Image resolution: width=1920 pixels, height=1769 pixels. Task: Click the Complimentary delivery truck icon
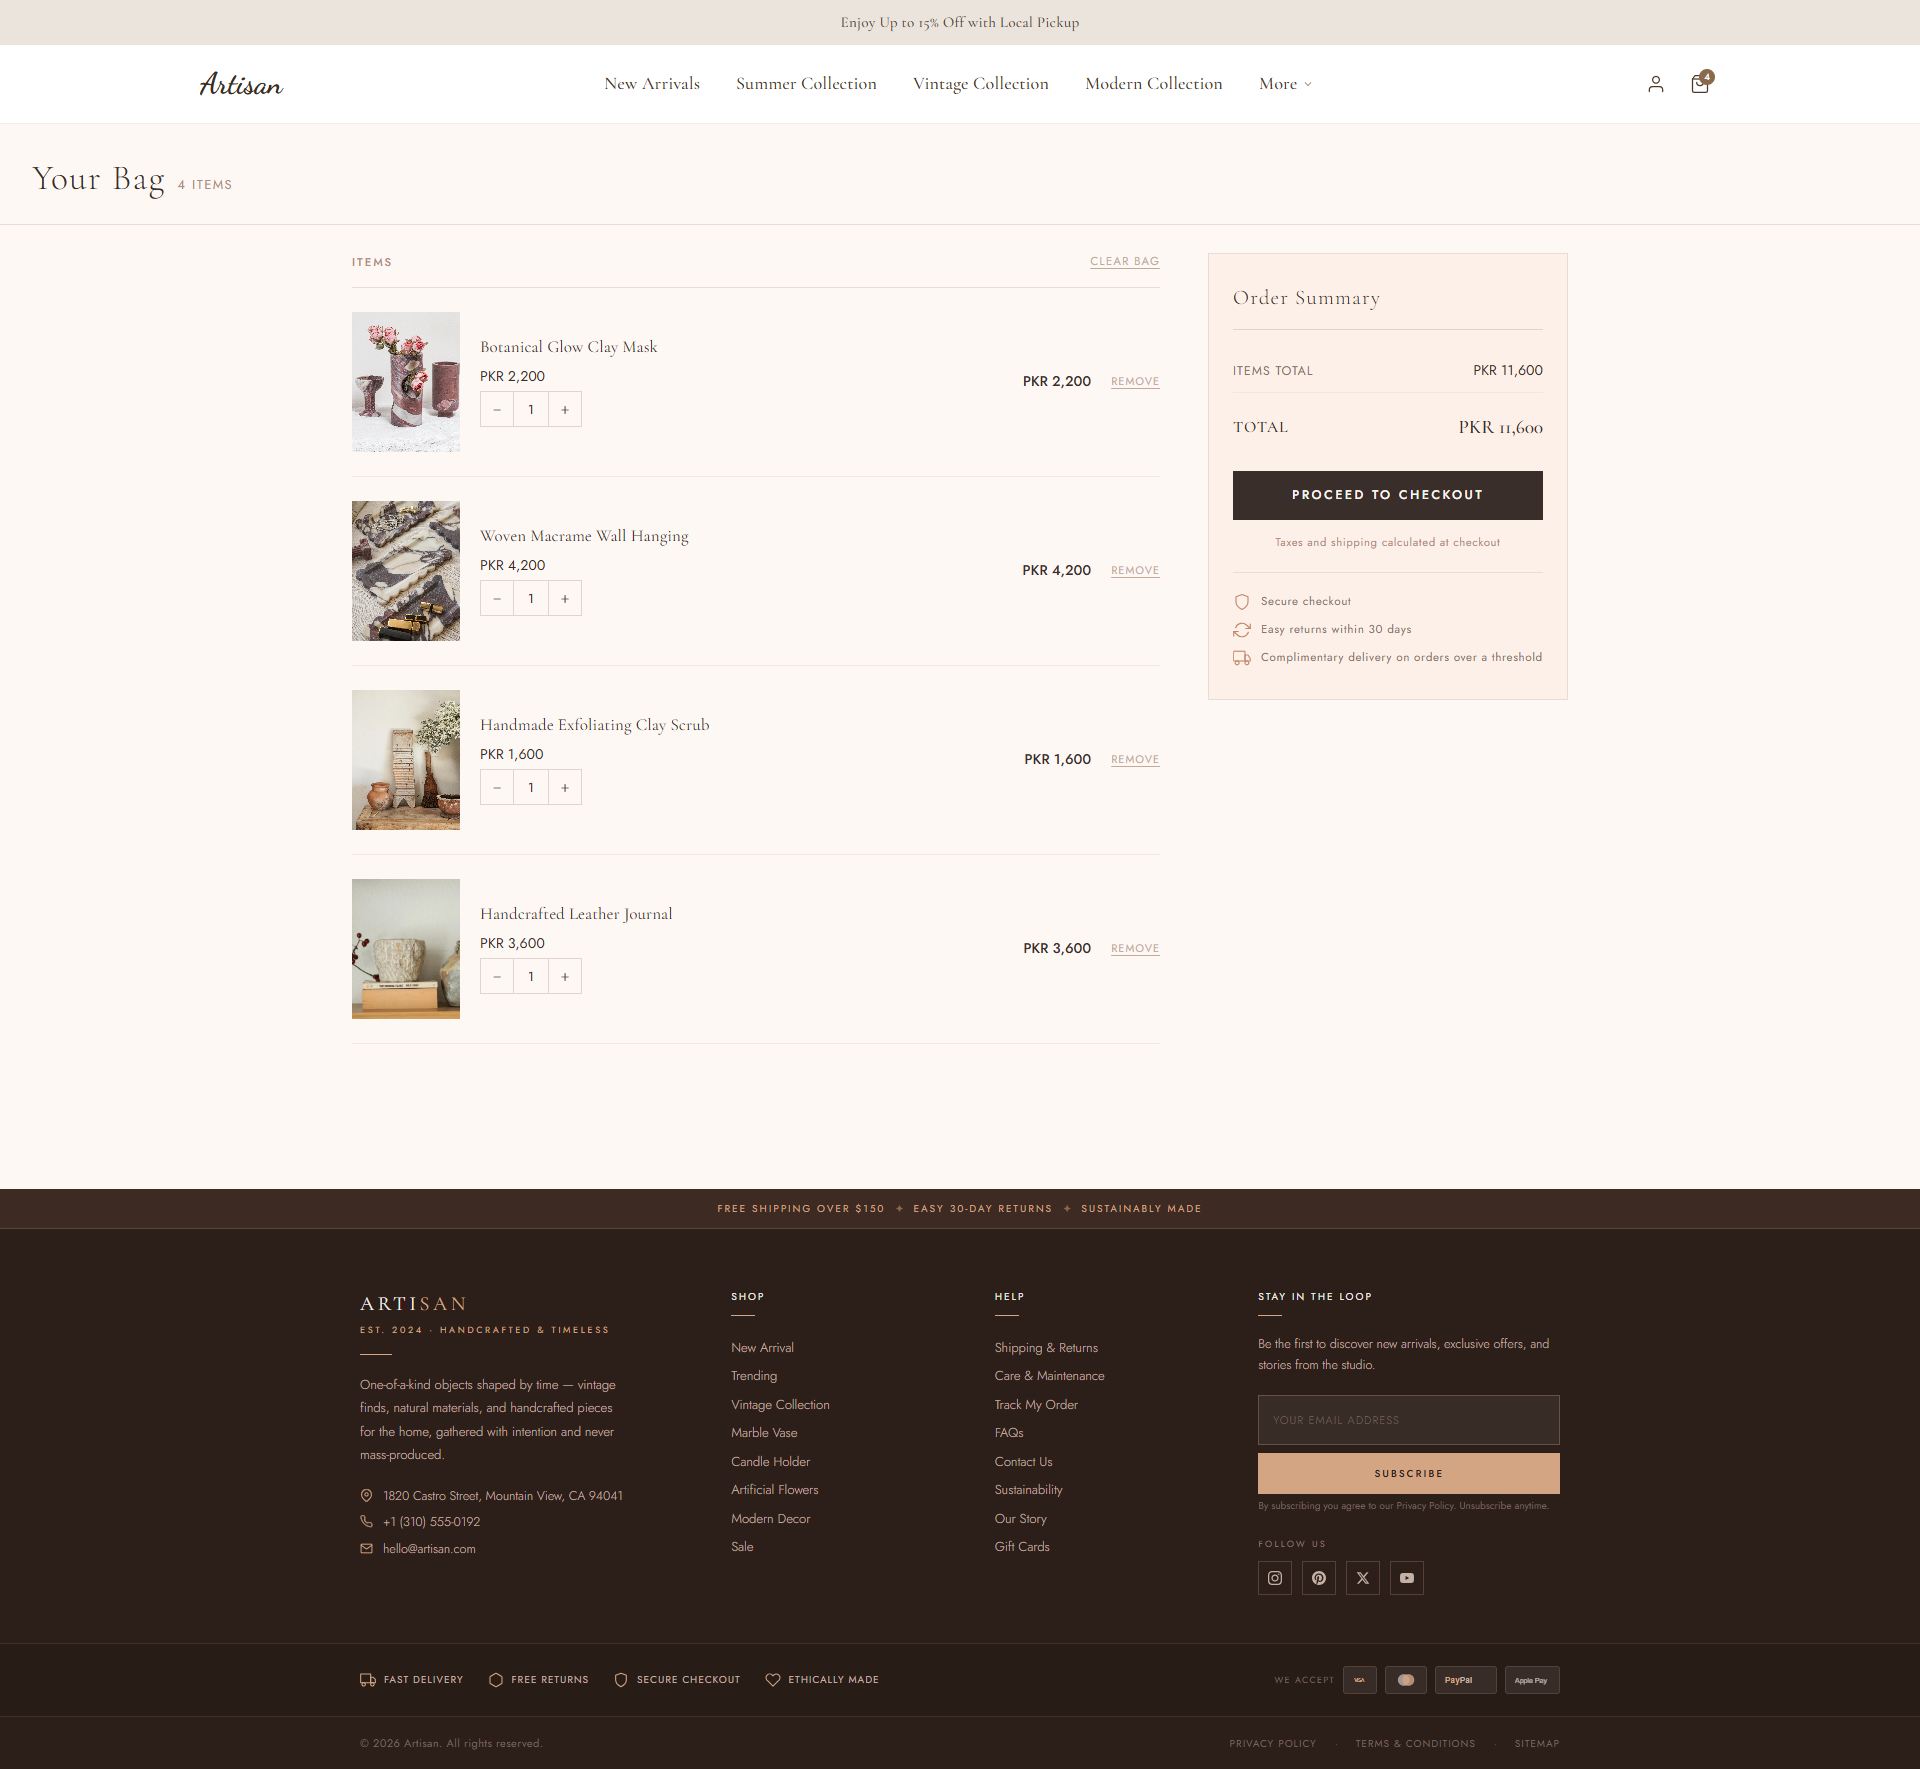(1242, 658)
